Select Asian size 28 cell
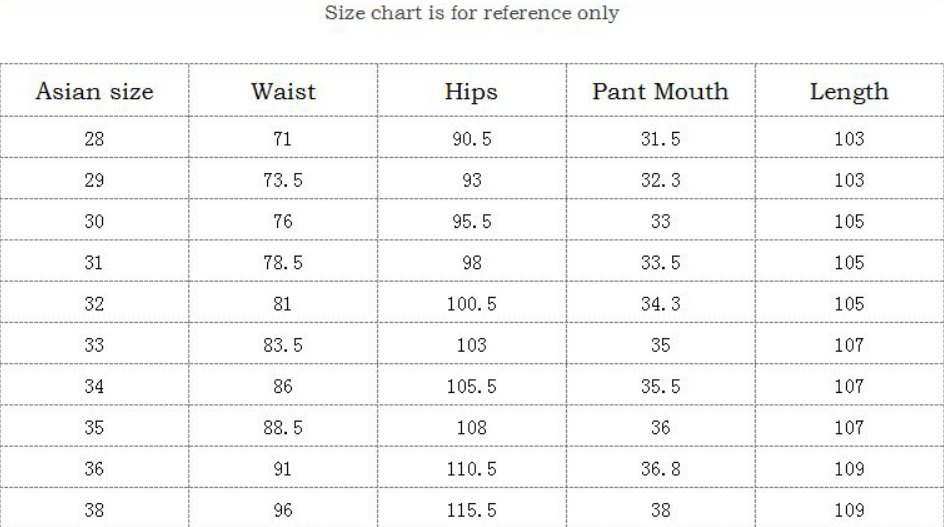Image resolution: width=944 pixels, height=527 pixels. pos(95,139)
